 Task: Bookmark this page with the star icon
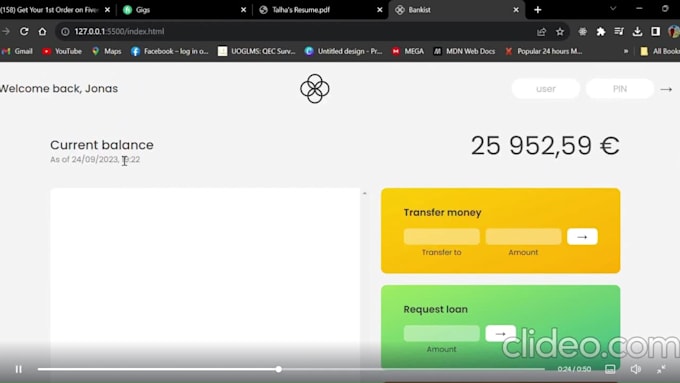(560, 31)
